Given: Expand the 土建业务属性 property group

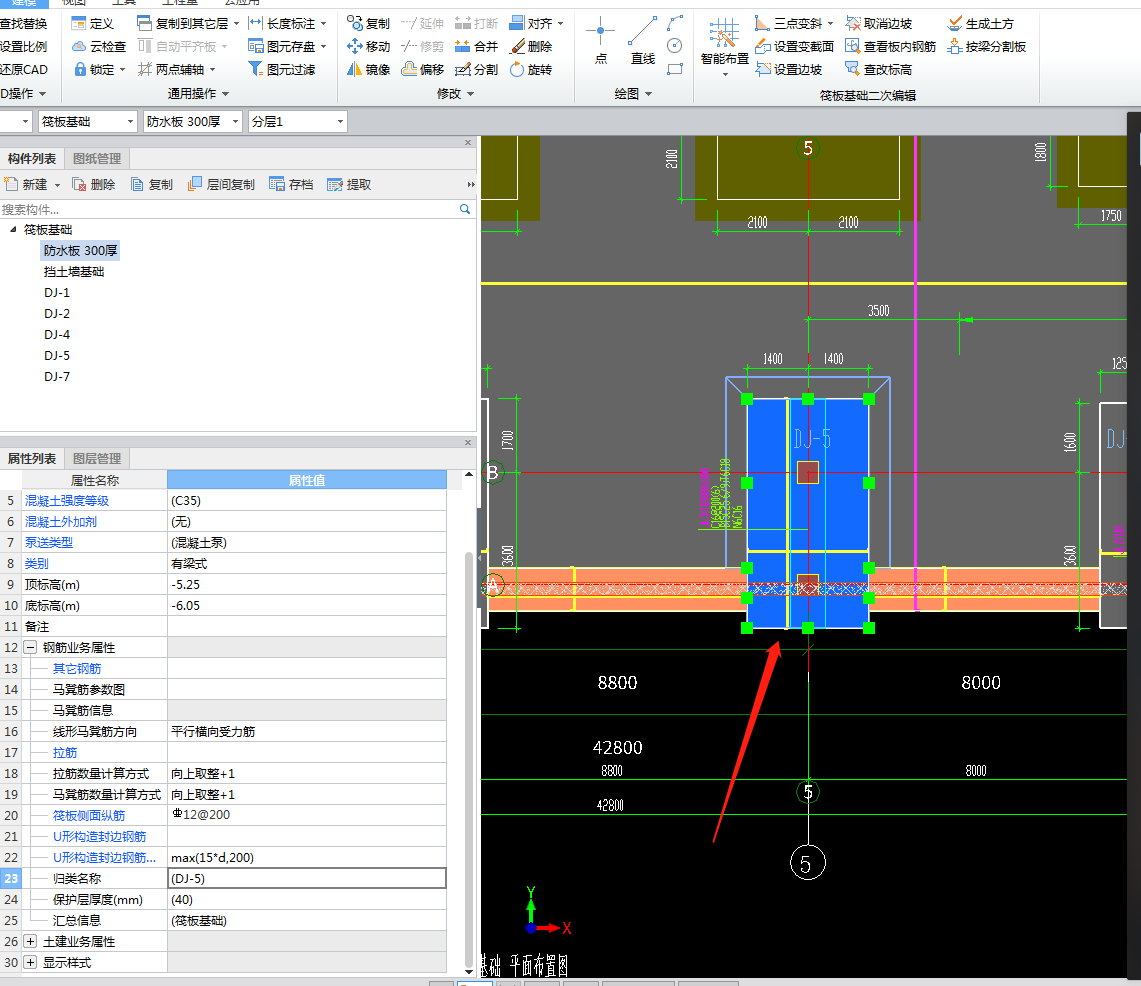Looking at the screenshot, I should 30,941.
